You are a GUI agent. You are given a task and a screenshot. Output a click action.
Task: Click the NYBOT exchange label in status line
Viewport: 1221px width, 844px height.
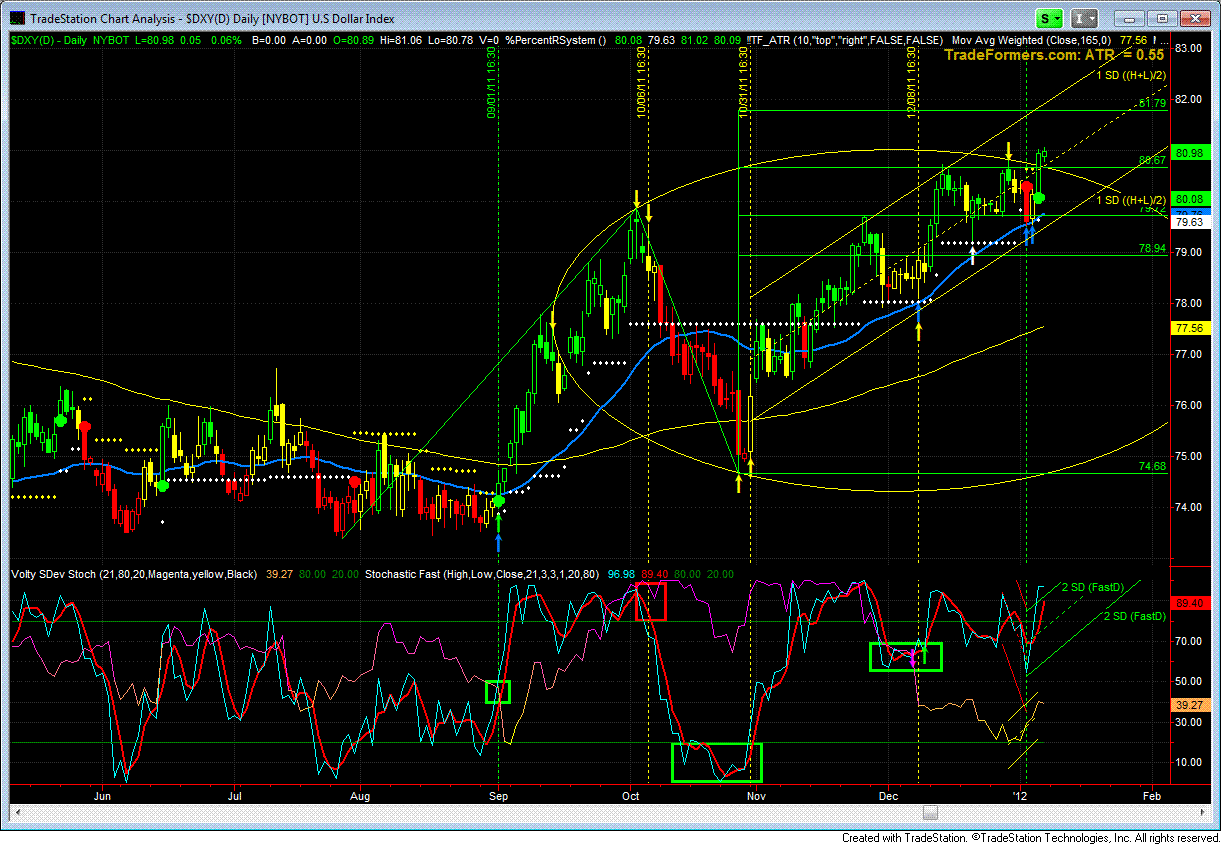[109, 39]
